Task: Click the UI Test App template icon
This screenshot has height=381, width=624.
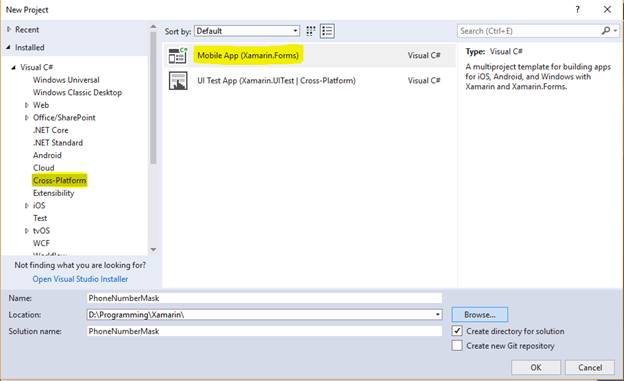Action: pos(178,81)
